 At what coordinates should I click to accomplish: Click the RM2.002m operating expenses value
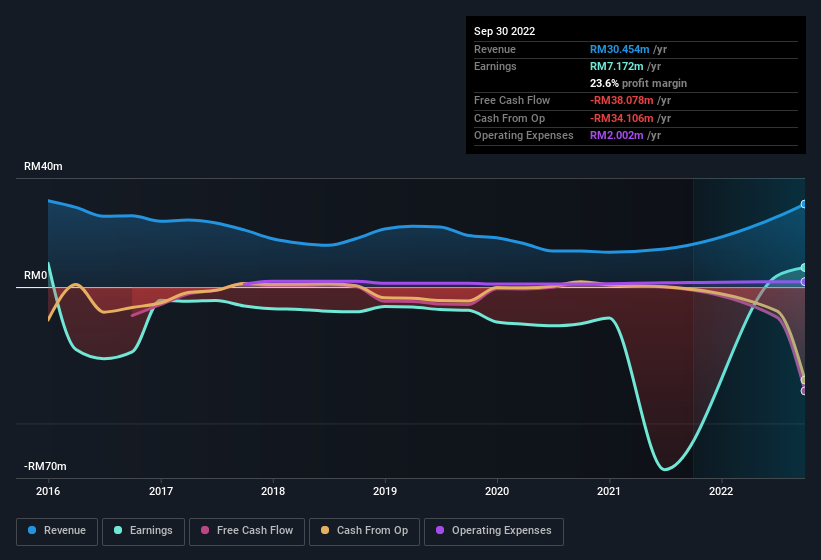[616, 136]
